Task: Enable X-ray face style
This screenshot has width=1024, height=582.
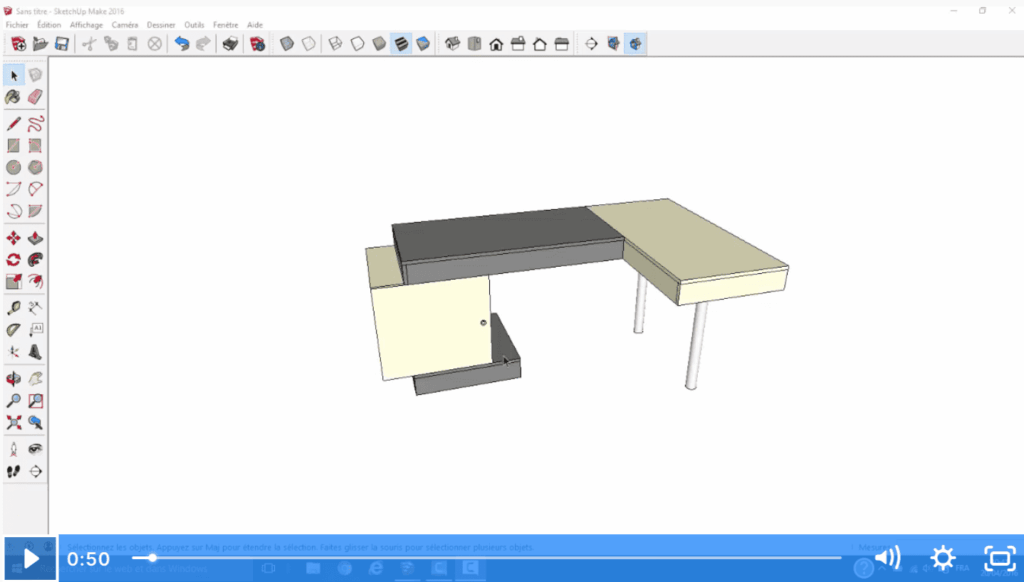Action: (287, 44)
